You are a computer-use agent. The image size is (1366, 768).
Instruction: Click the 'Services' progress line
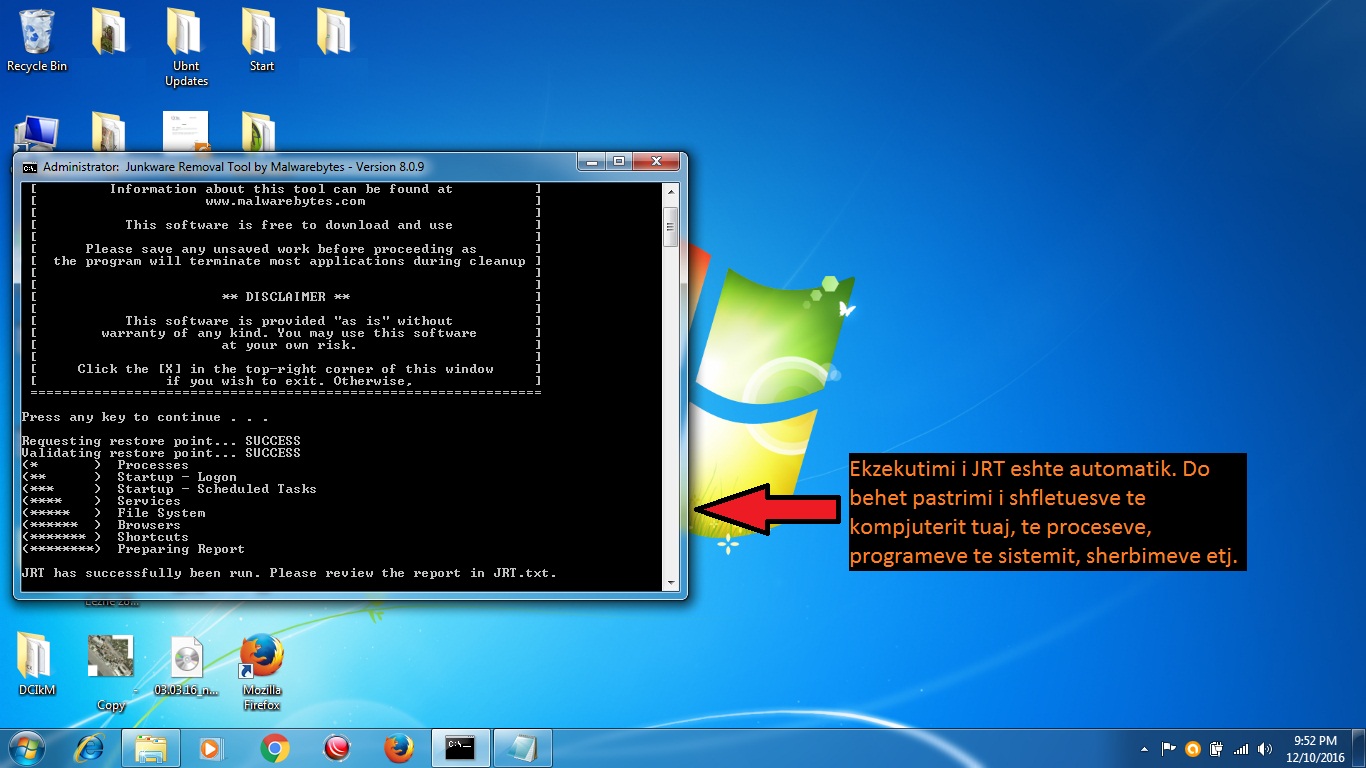click(x=101, y=501)
